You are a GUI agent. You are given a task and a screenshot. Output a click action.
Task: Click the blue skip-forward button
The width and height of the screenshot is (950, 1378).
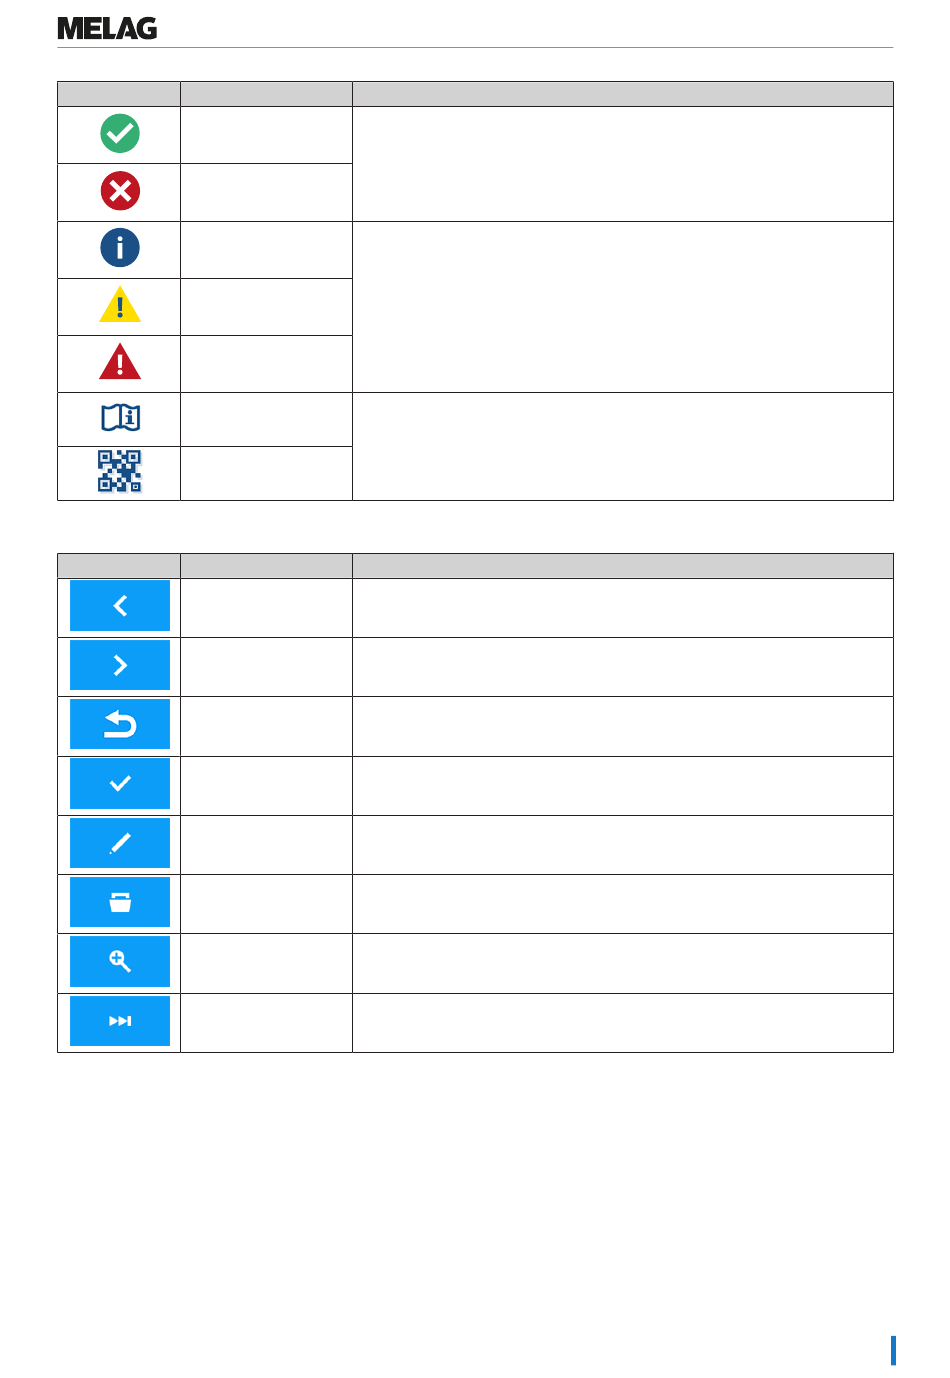120,1021
